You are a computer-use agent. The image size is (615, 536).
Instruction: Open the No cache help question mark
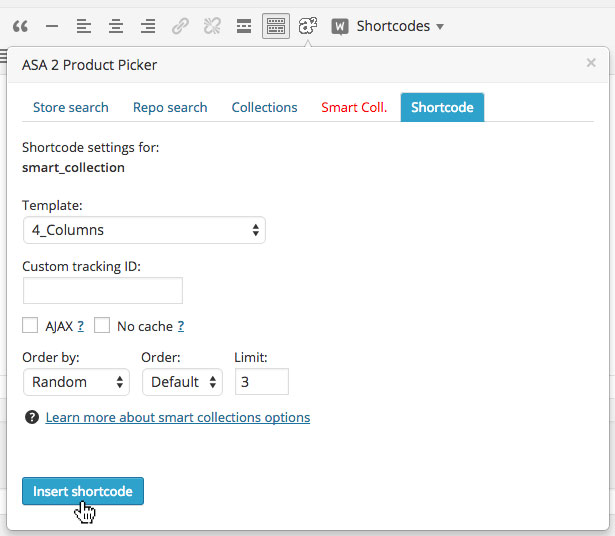pyautogui.click(x=181, y=326)
